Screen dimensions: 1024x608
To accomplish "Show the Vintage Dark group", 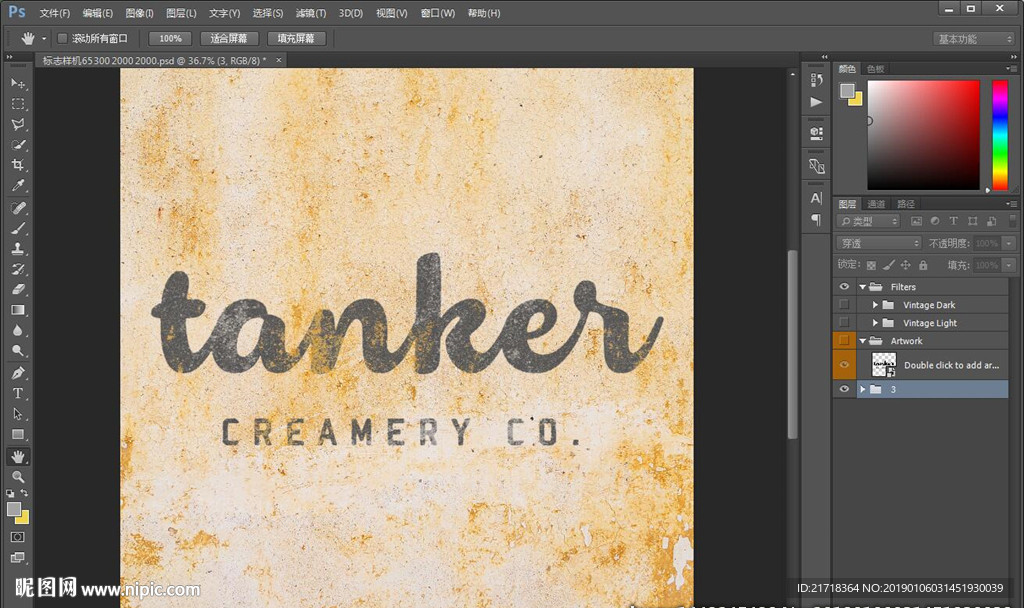I will point(844,304).
